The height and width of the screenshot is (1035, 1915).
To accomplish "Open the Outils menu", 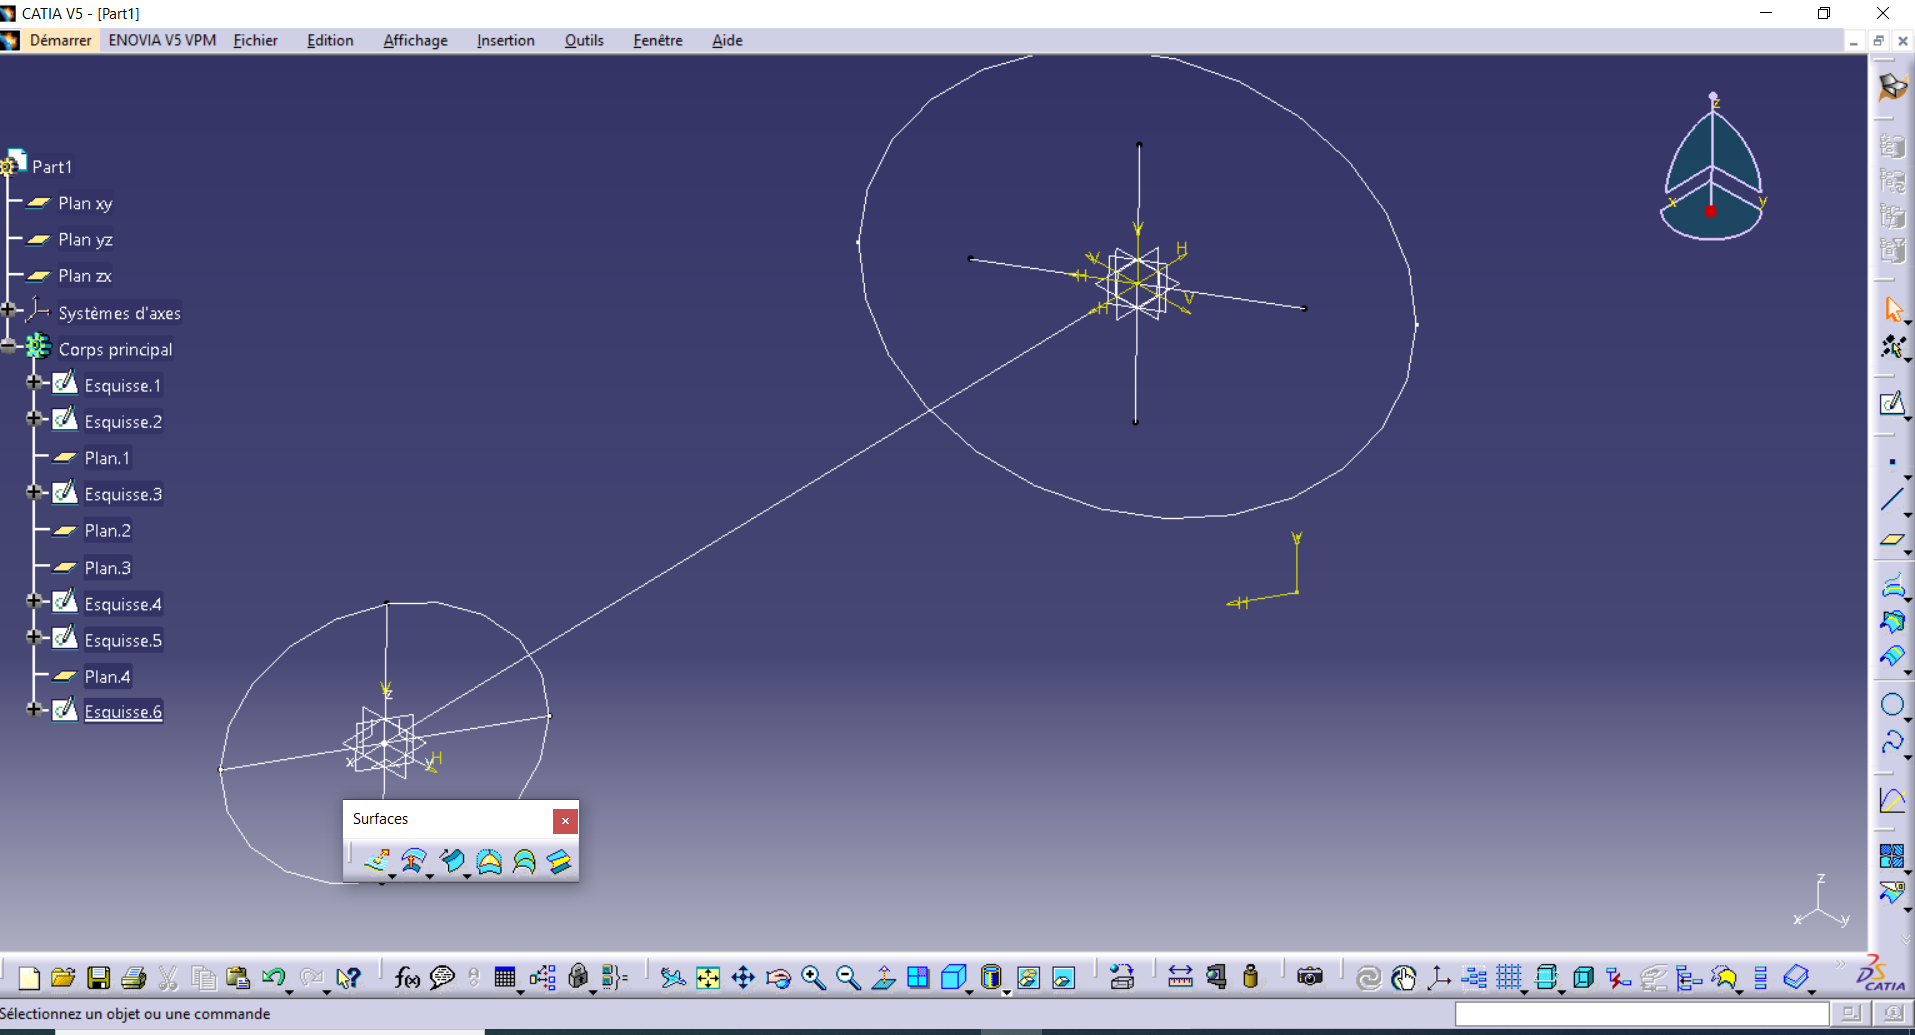I will pos(584,40).
